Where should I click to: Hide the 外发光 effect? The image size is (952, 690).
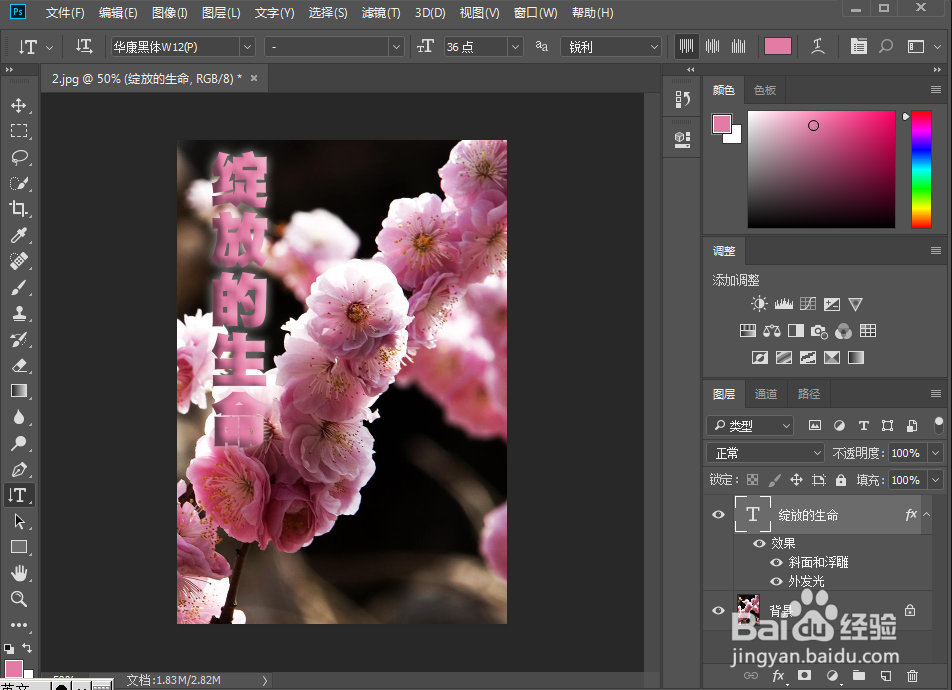(776, 581)
